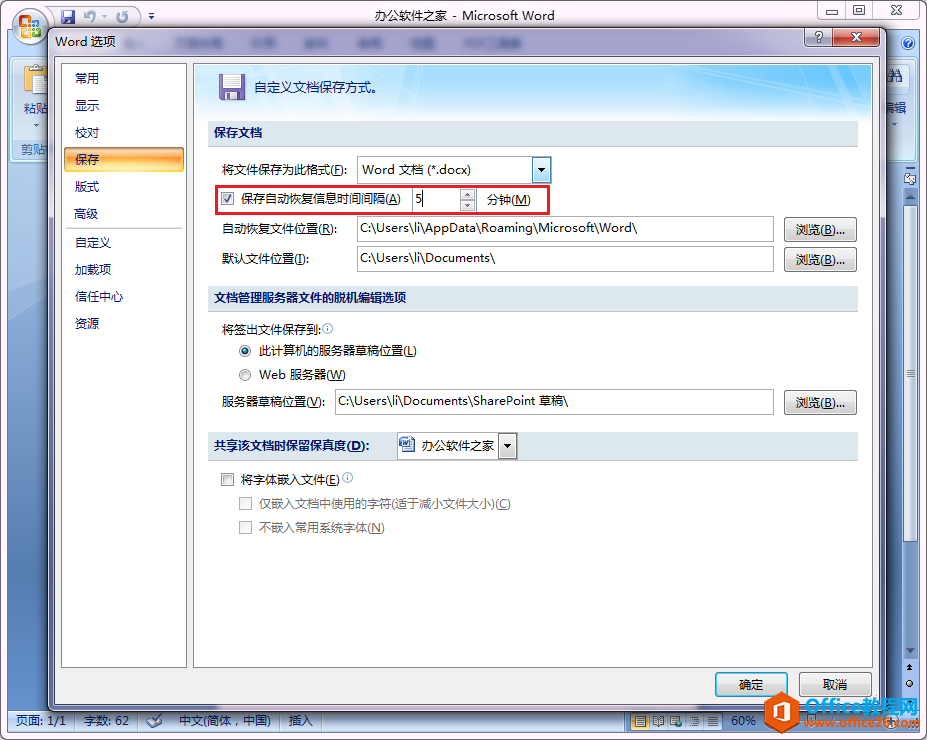The height and width of the screenshot is (740, 927).
Task: Click the Undo icon in Quick Access Toolbar
Action: coord(90,17)
